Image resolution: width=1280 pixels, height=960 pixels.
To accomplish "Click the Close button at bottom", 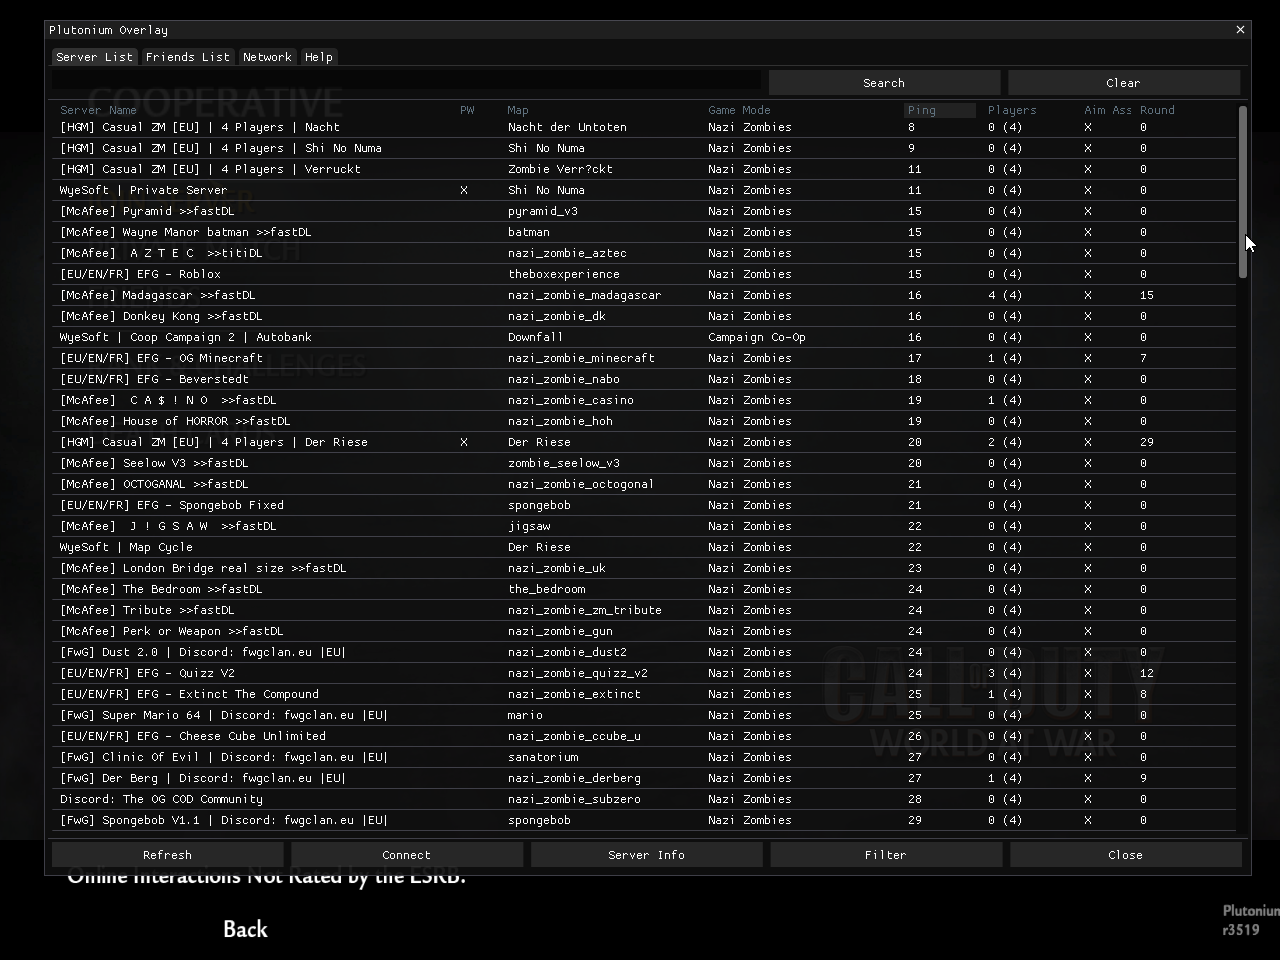I will (x=1125, y=855).
